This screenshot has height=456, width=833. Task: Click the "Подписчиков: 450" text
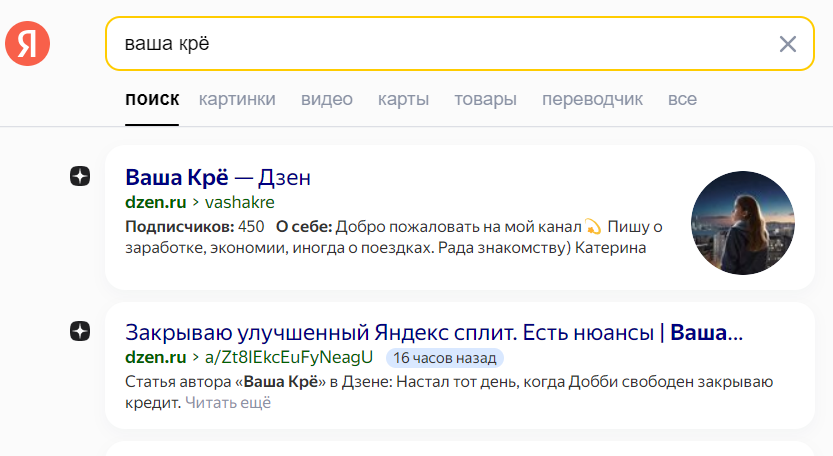(194, 227)
